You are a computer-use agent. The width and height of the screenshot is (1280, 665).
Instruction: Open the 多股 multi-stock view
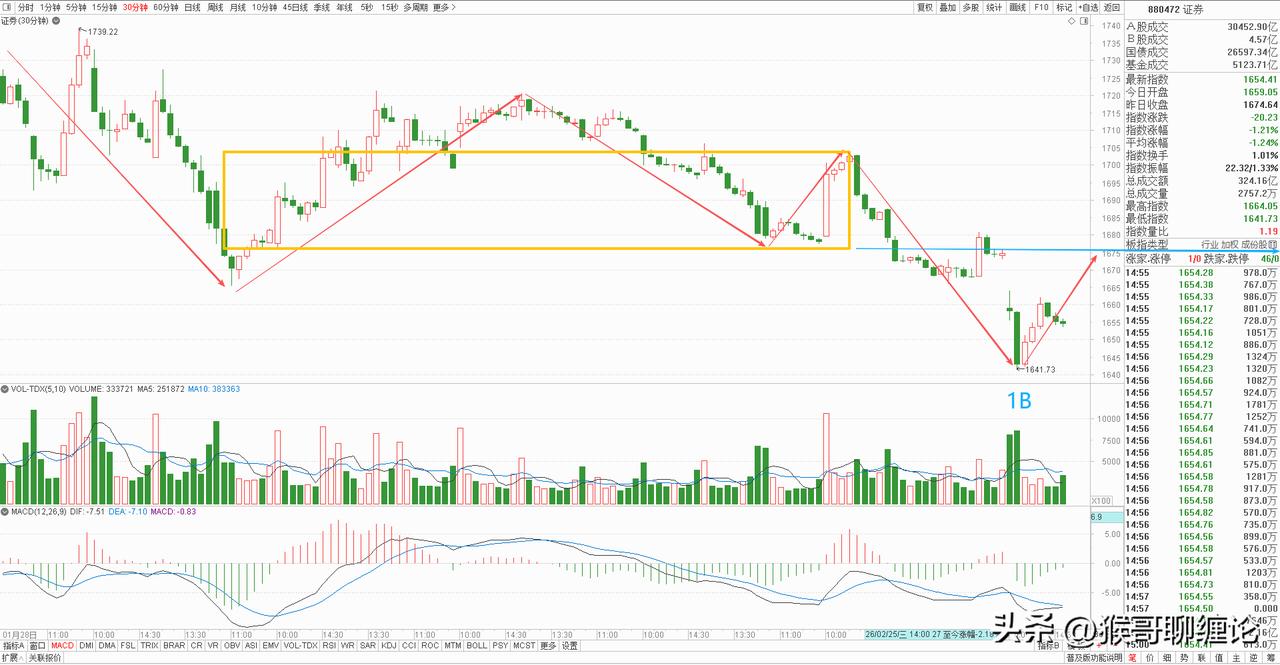[971, 7]
